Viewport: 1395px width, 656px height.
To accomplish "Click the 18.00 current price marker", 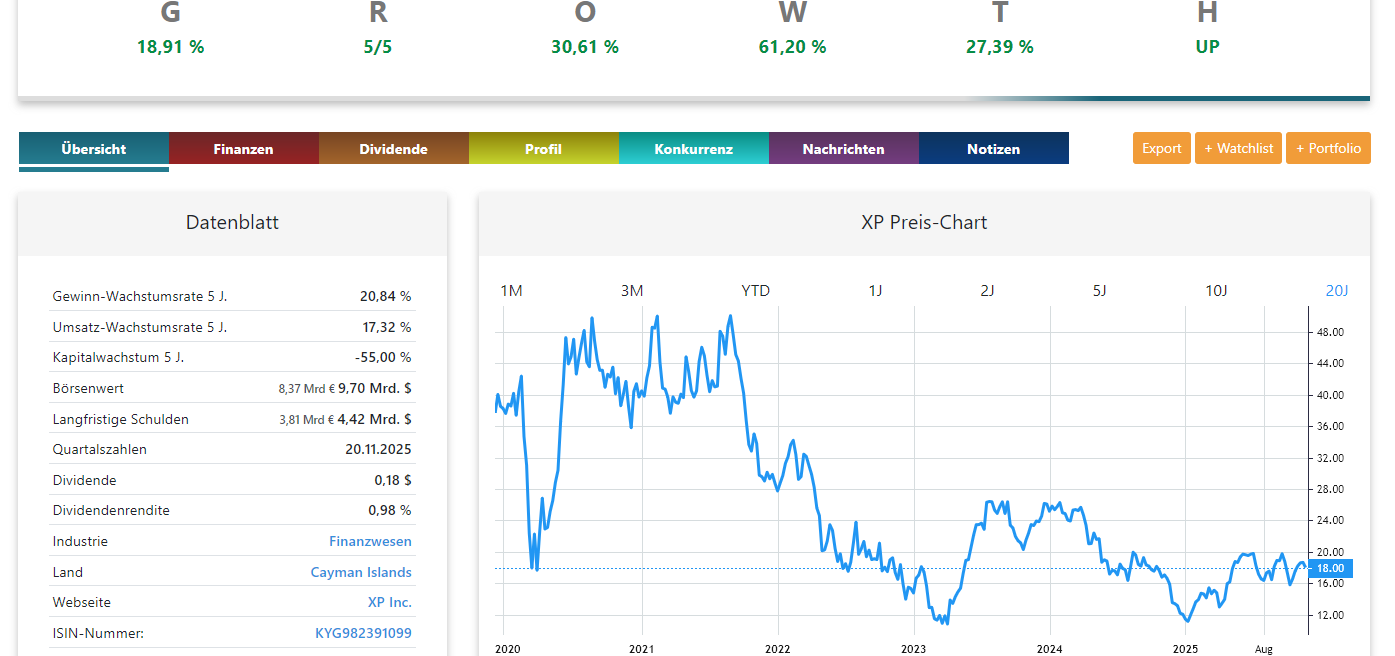I will click(x=1329, y=567).
